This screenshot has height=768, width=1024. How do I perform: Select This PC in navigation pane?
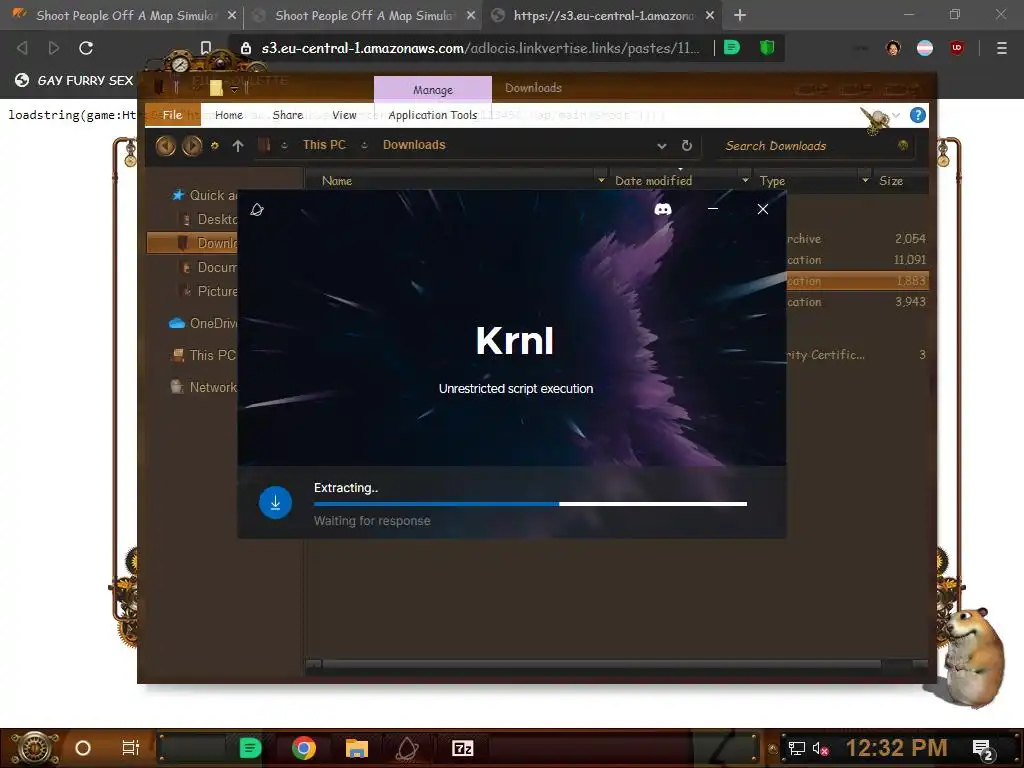coord(204,355)
